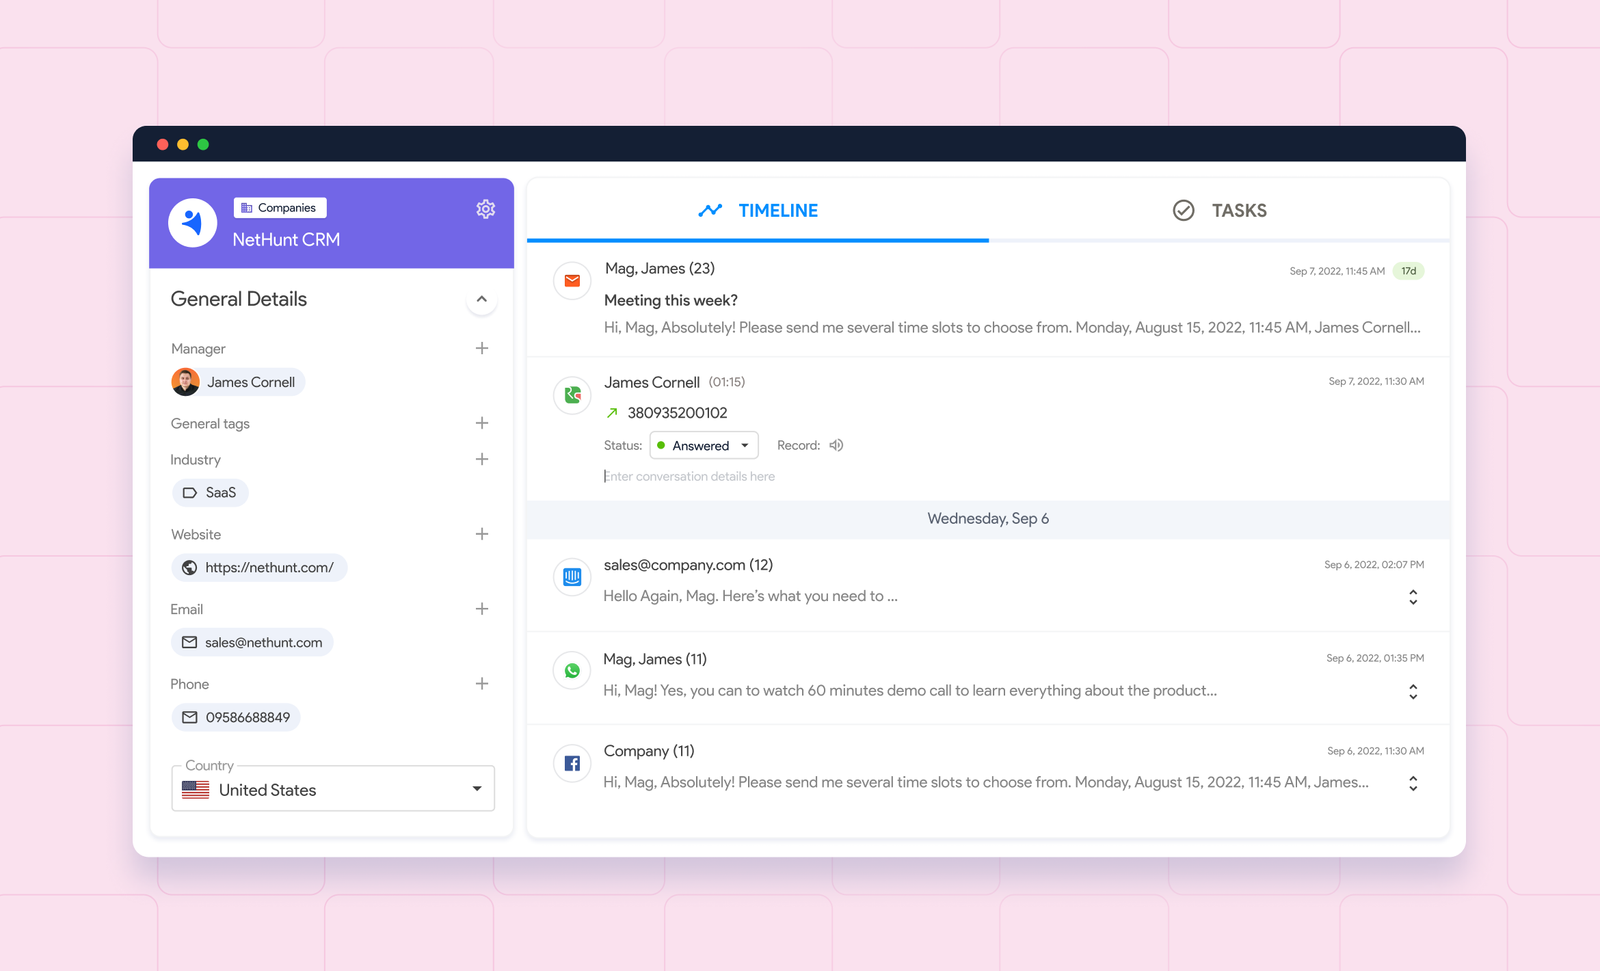
Task: Switch to the Tasks tab
Action: point(1219,210)
